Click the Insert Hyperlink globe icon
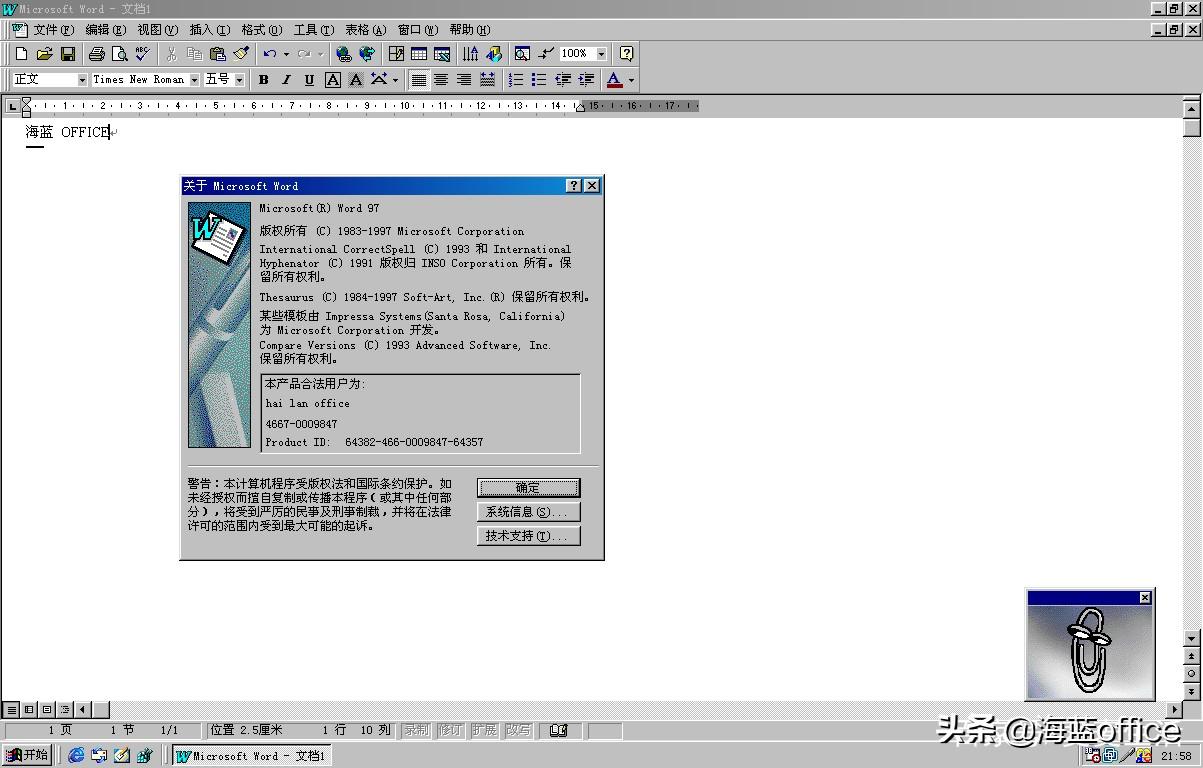1203x768 pixels. coord(344,54)
